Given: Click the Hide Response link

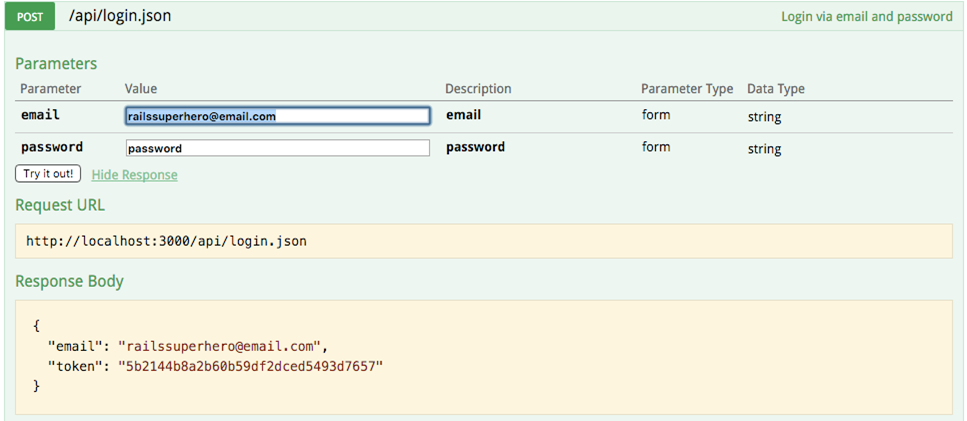Looking at the screenshot, I should pyautogui.click(x=134, y=175).
